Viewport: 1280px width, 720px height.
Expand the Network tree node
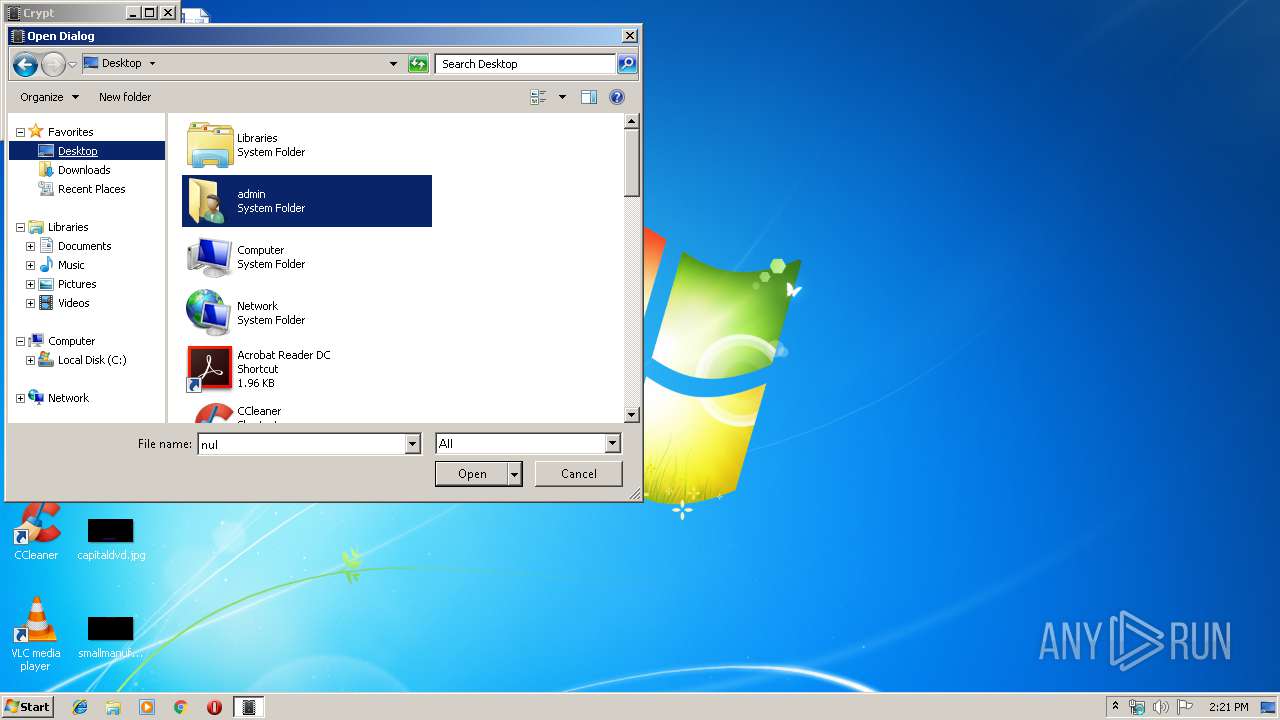(x=20, y=398)
